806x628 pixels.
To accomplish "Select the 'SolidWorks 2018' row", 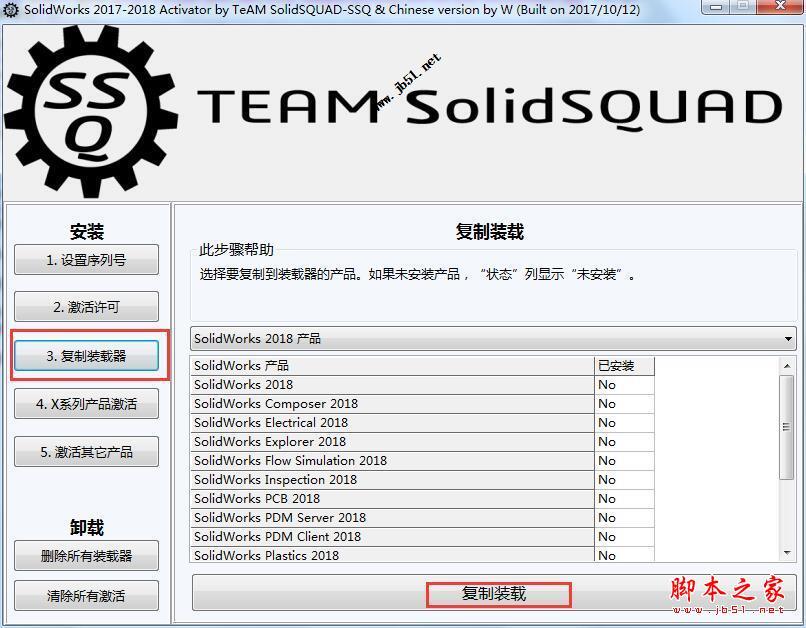I will click(x=423, y=385).
